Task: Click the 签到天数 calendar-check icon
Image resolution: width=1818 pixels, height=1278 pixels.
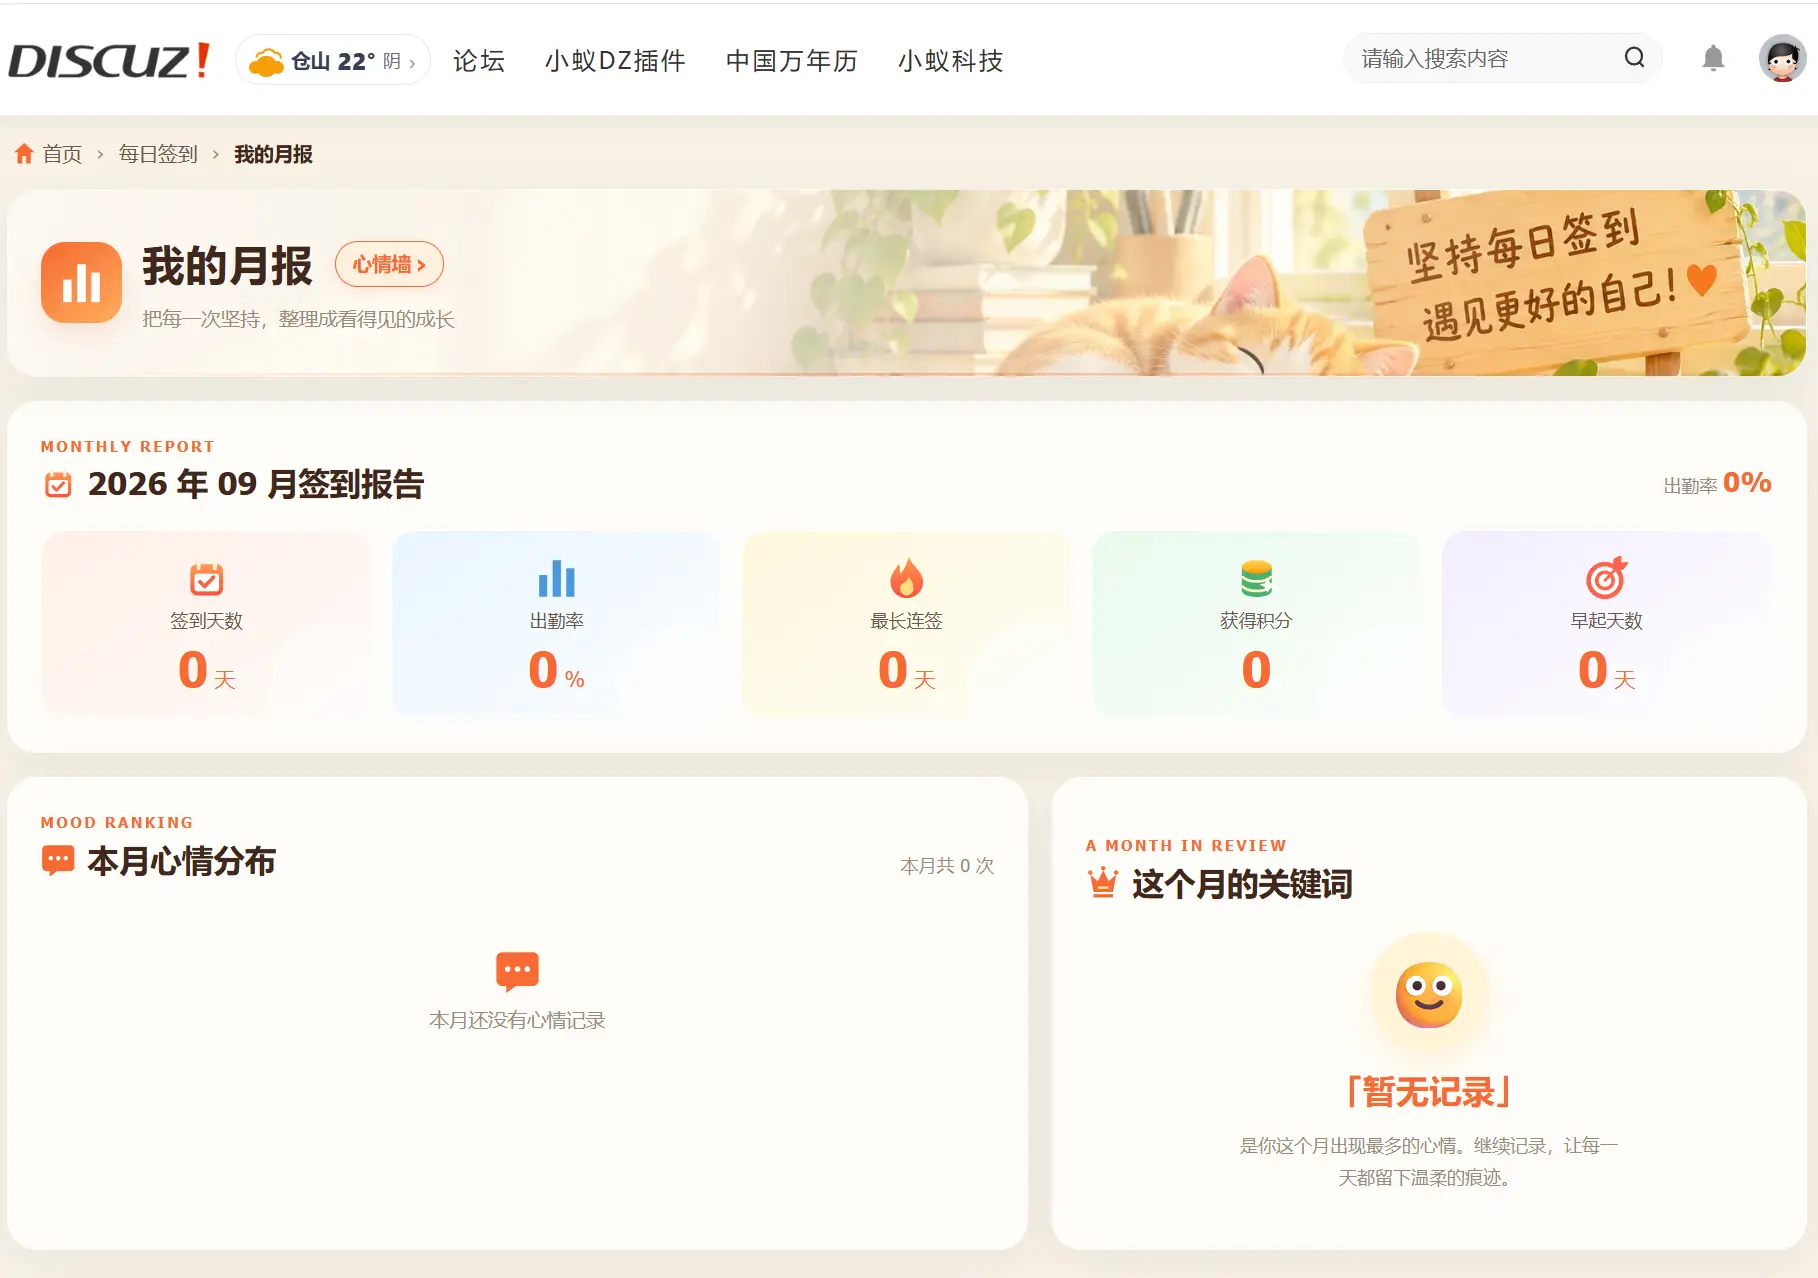Action: coord(207,578)
